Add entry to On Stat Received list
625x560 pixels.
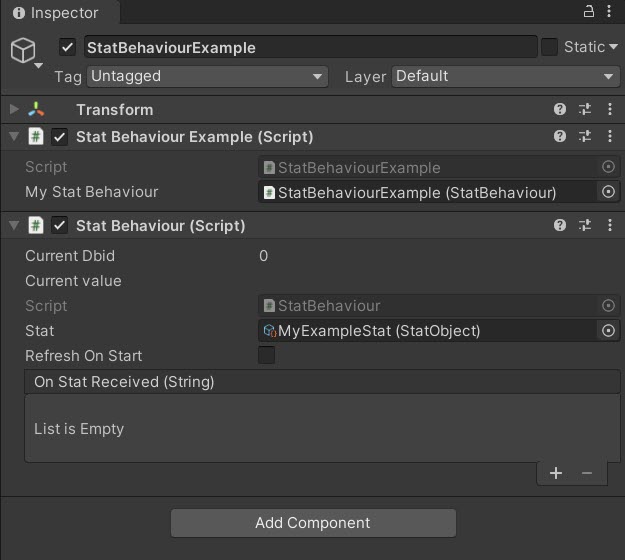[556, 473]
